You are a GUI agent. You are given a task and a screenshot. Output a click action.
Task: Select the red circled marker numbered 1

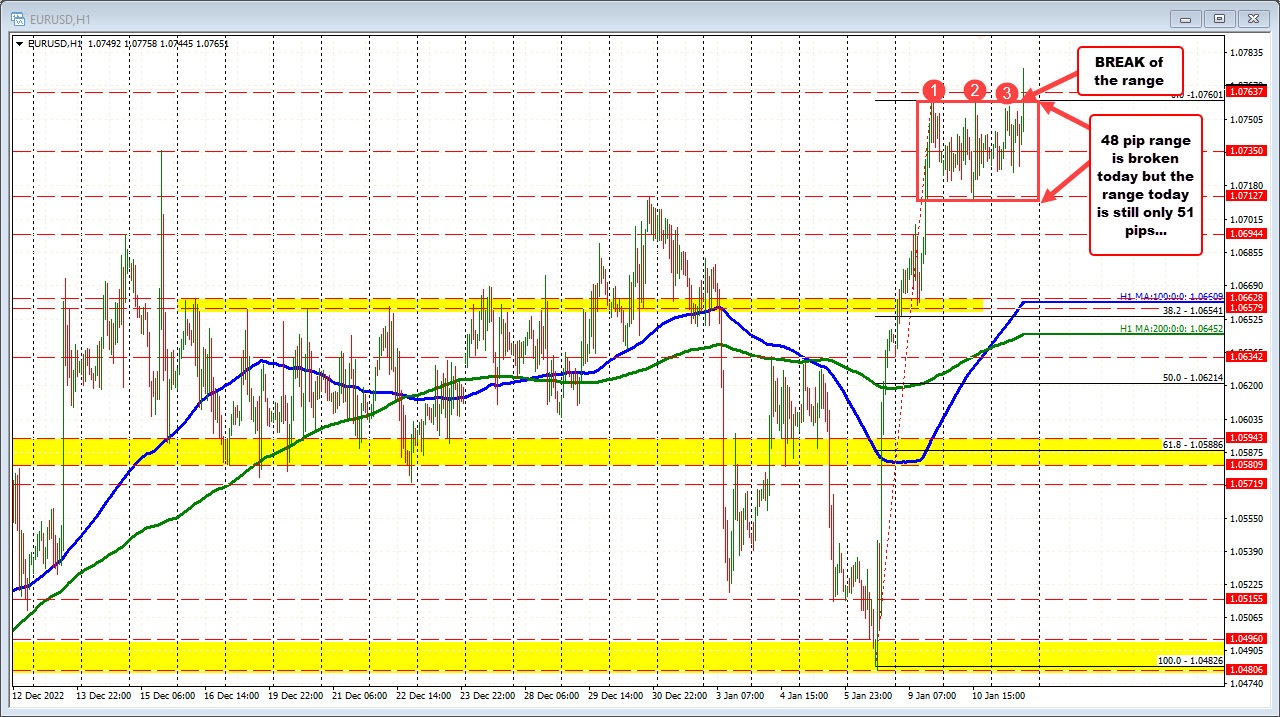[x=934, y=91]
